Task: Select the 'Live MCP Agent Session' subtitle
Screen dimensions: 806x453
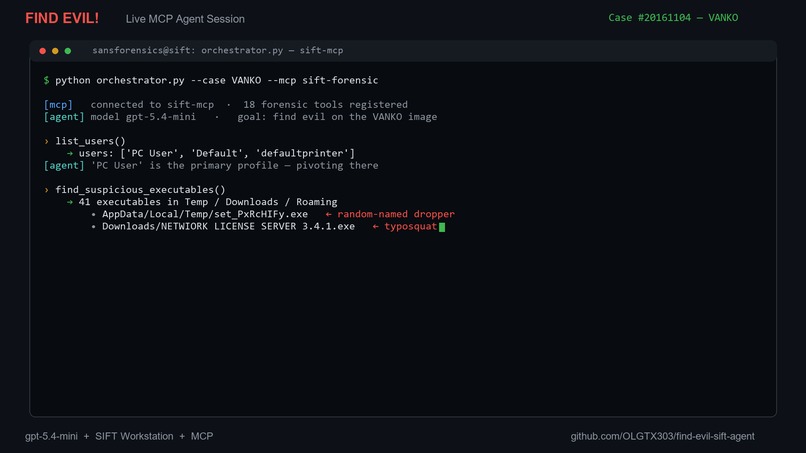Action: [185, 19]
